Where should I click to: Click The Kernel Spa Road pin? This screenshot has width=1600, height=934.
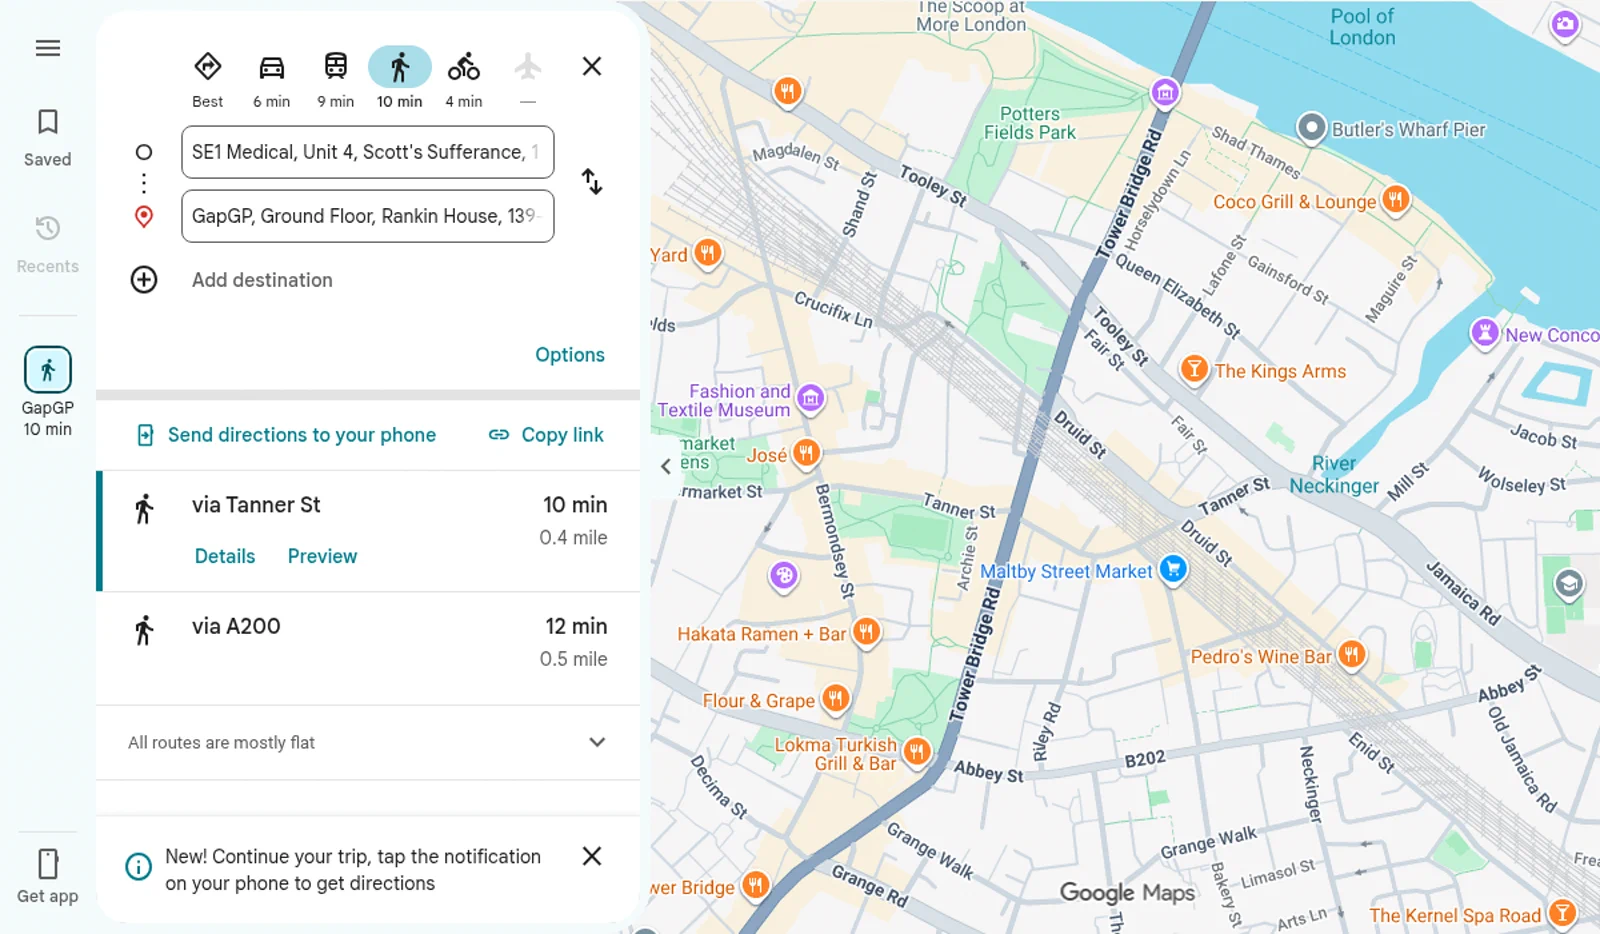[1562, 912]
